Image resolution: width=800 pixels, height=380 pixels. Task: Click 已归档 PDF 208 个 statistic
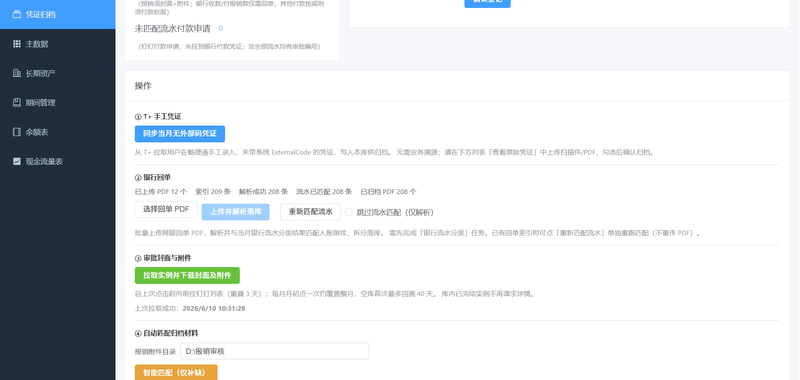pos(388,192)
